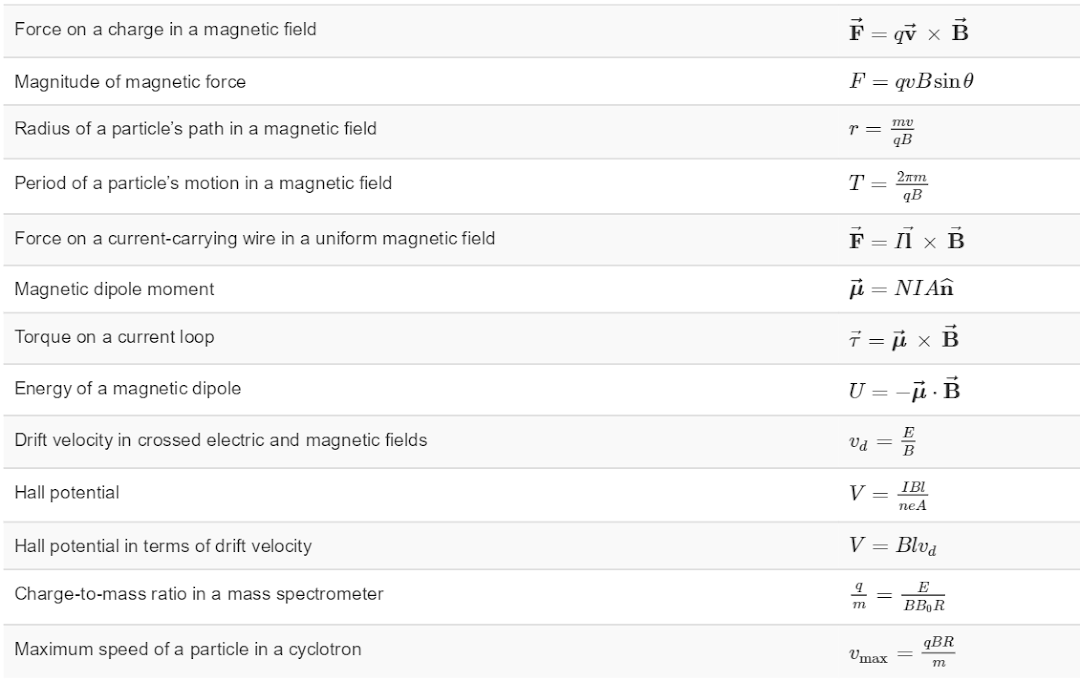Screen dimensions: 1080x682
Task: Click the F = Il × B equation
Action: click(x=906, y=238)
